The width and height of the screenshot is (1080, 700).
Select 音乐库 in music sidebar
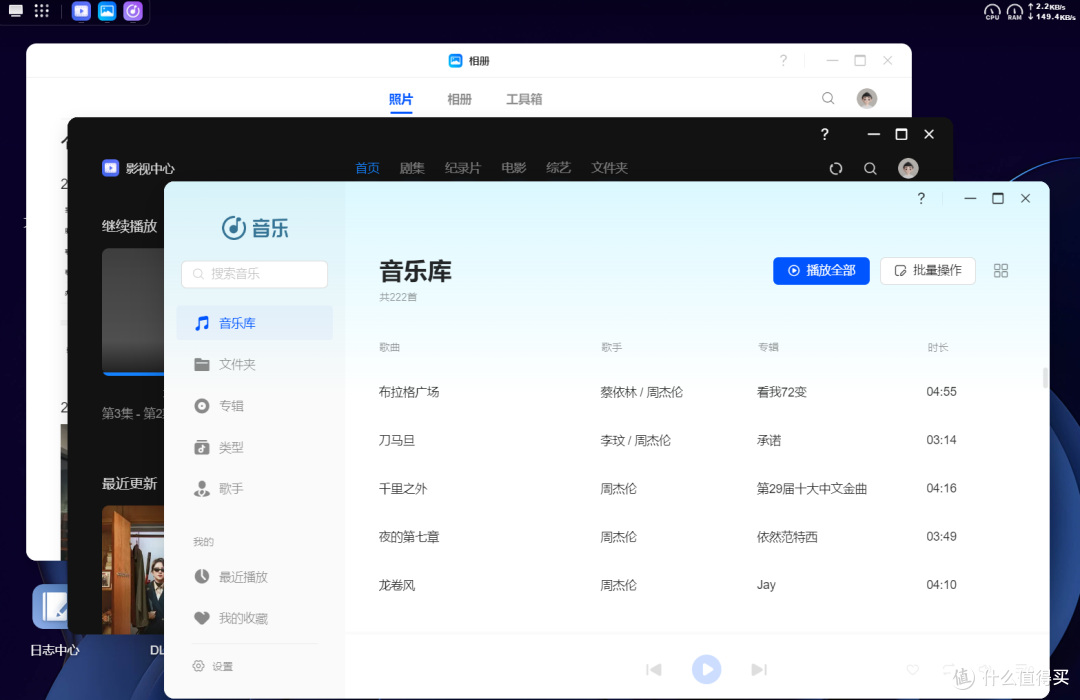pos(254,323)
